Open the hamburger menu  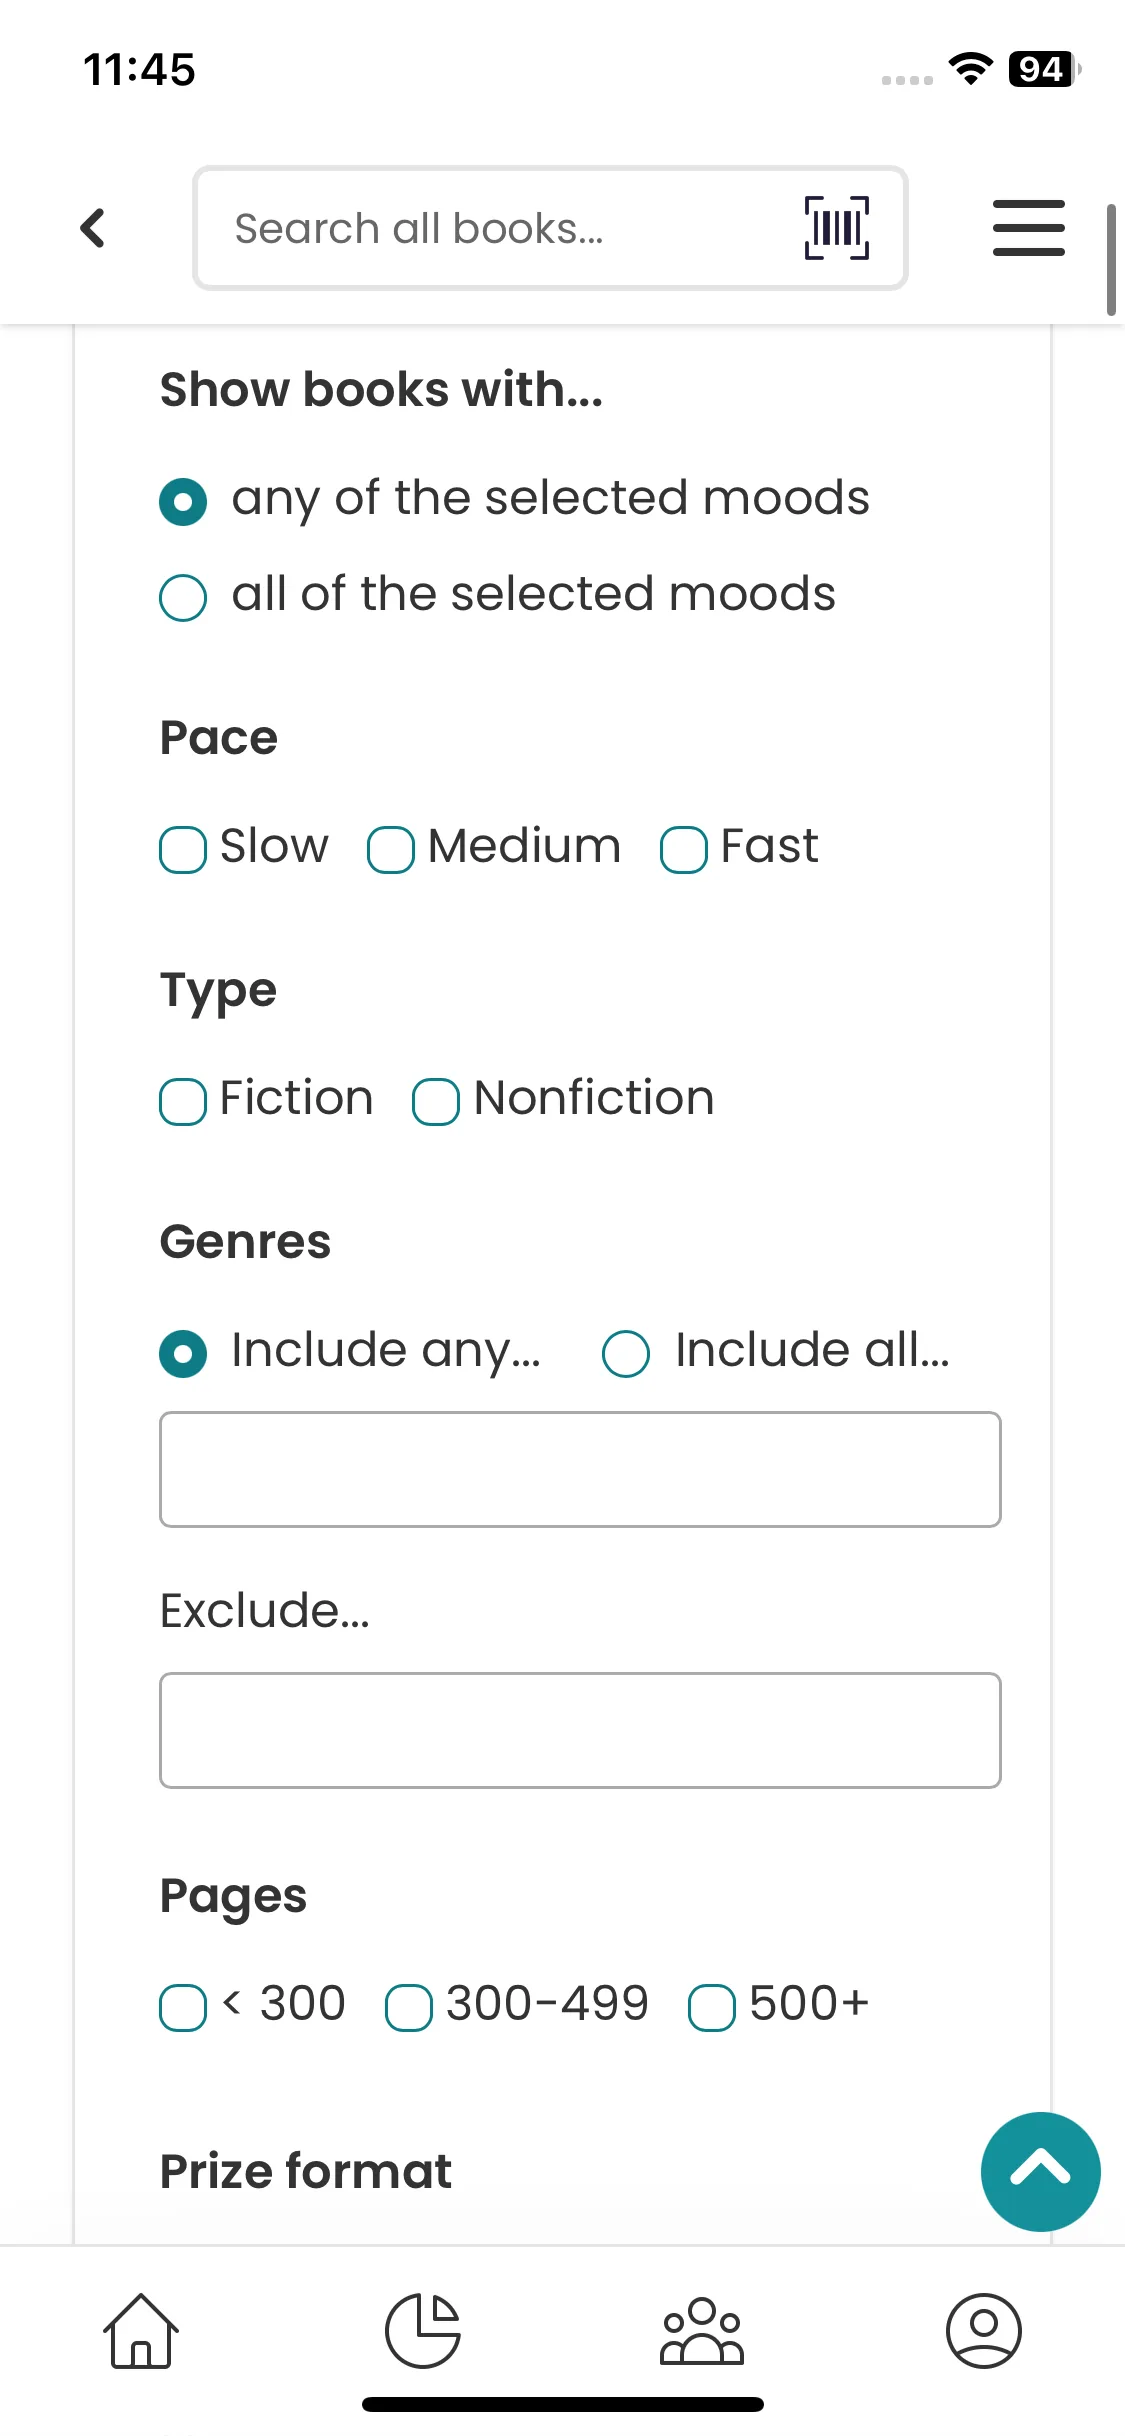pyautogui.click(x=1028, y=228)
